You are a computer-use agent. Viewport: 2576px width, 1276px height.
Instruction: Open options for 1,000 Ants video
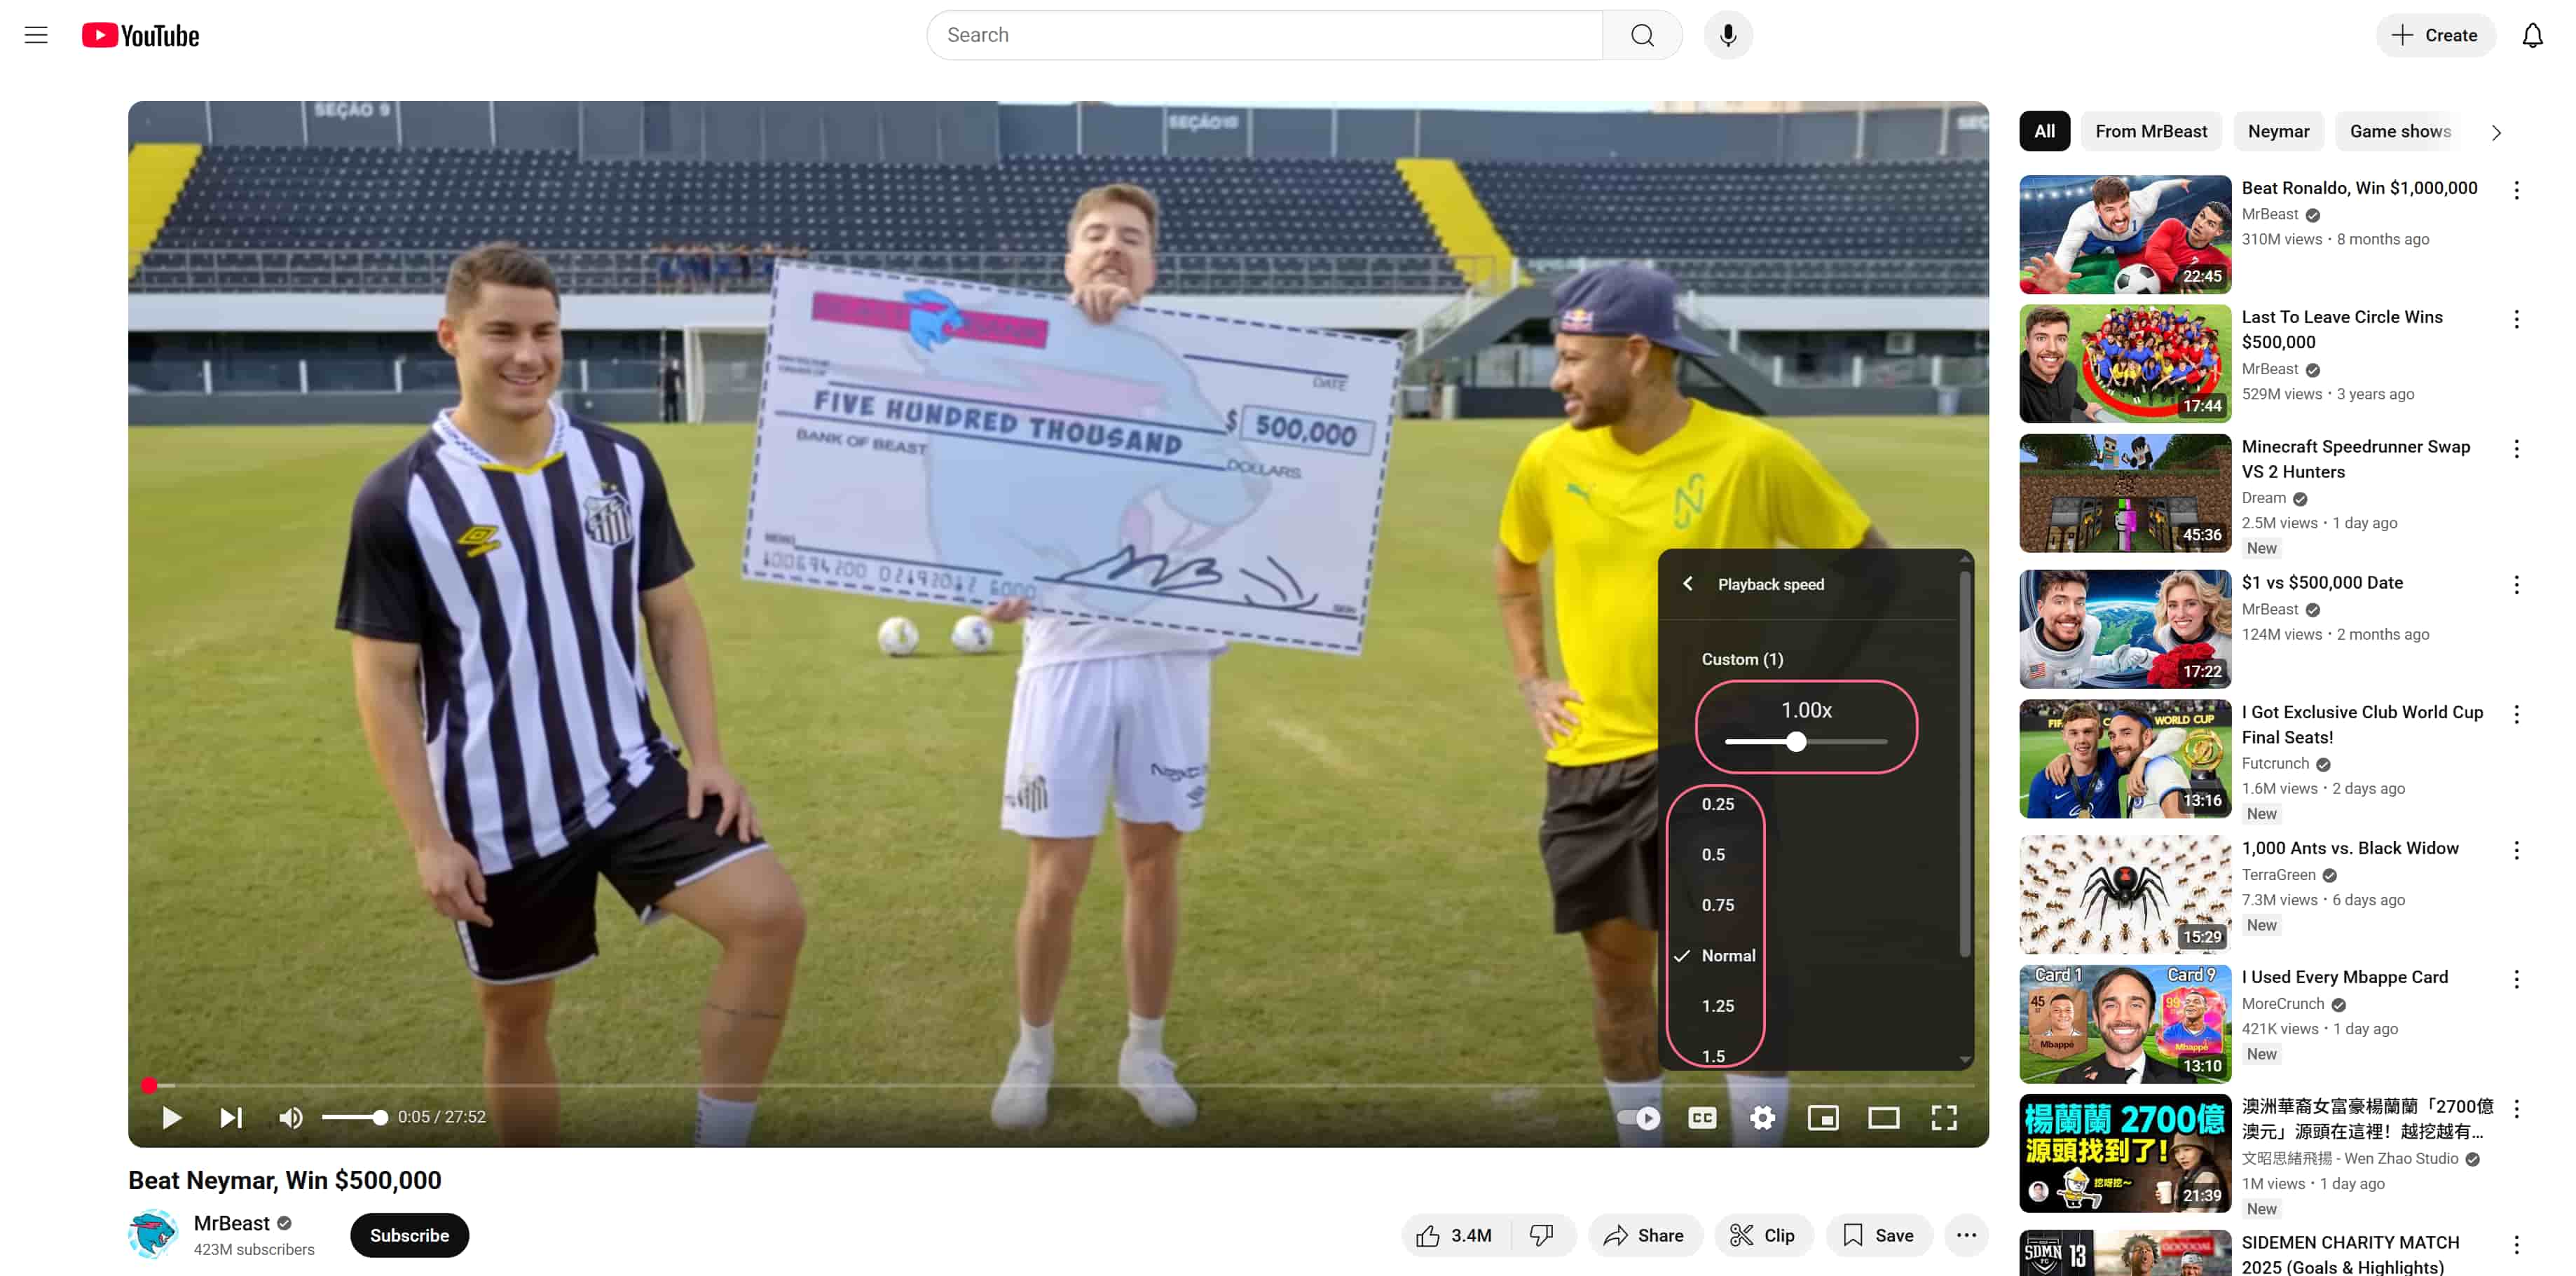pyautogui.click(x=2516, y=850)
